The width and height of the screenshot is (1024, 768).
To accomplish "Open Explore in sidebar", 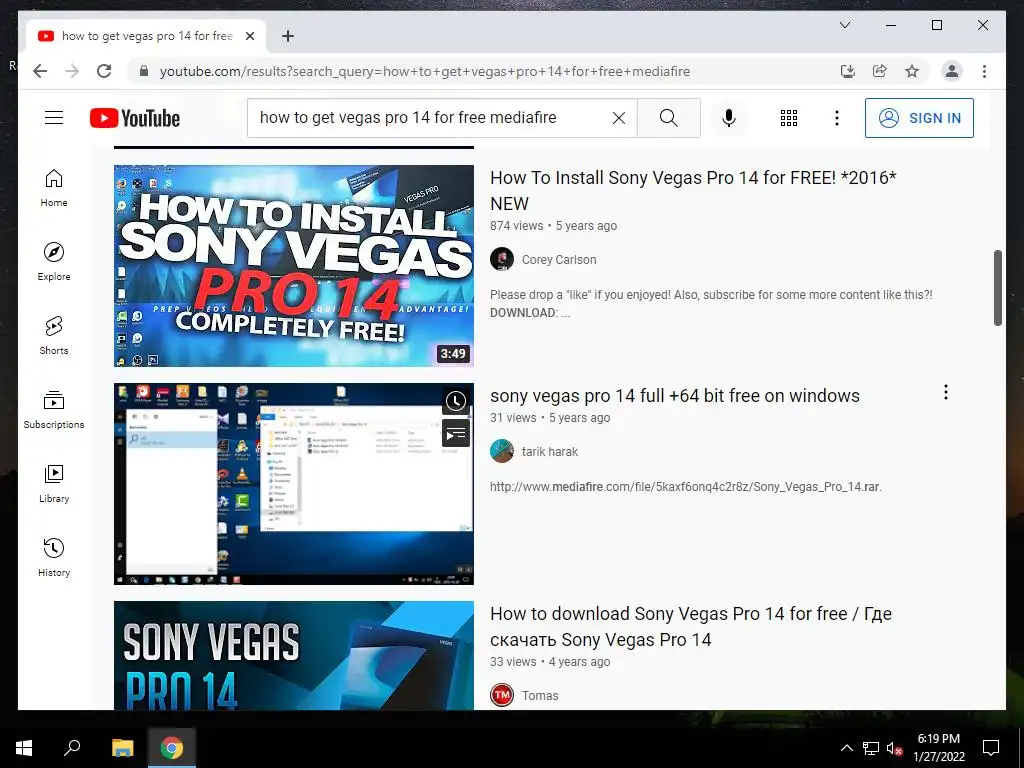I will [54, 262].
